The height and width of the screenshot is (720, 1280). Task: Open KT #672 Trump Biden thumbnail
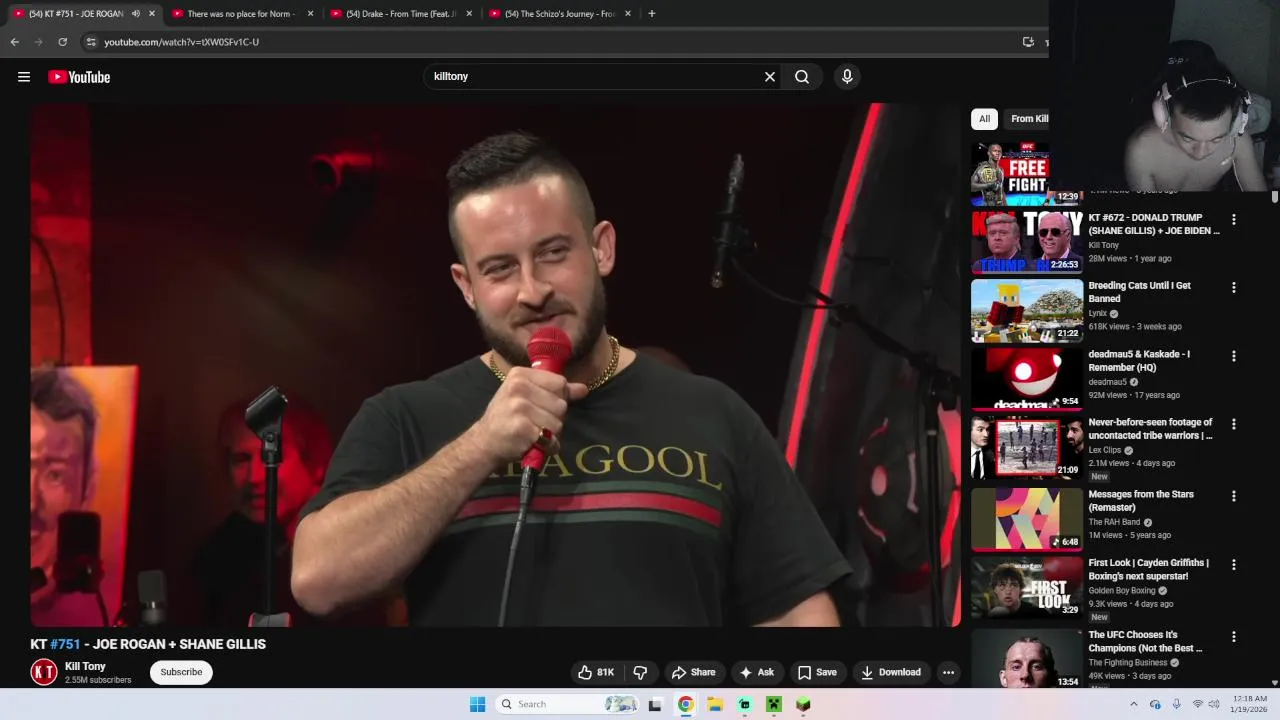point(1027,242)
